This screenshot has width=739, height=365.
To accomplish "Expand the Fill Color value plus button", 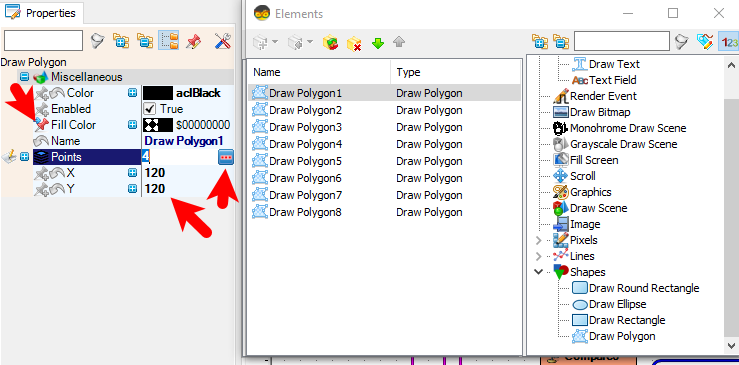I will (x=132, y=125).
